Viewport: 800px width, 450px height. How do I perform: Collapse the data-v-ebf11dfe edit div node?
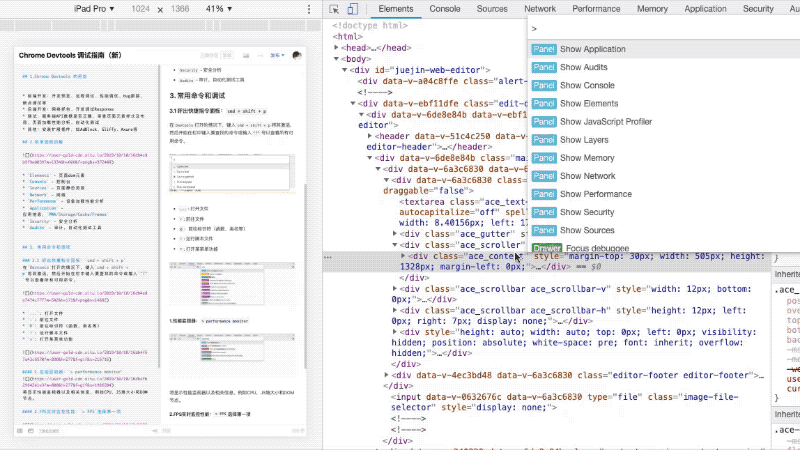click(353, 103)
